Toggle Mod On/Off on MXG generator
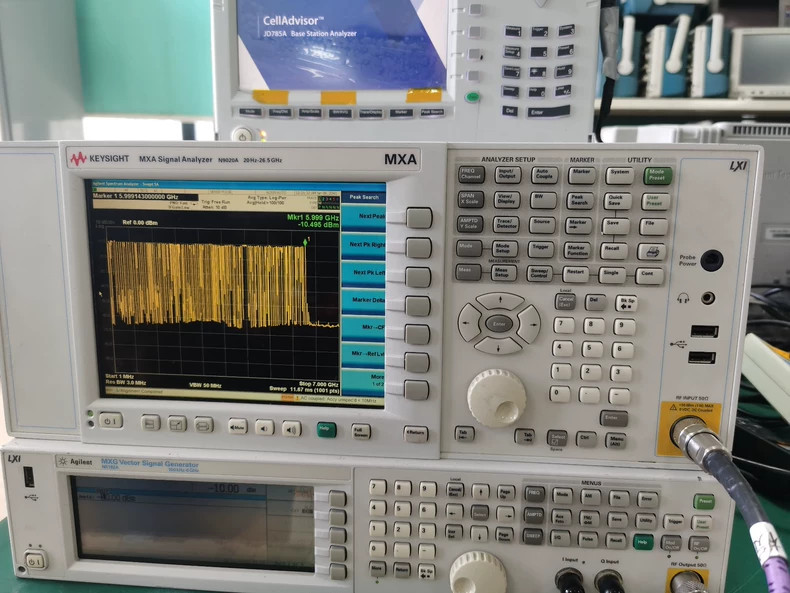This screenshot has height=593, width=790. pos(671,544)
